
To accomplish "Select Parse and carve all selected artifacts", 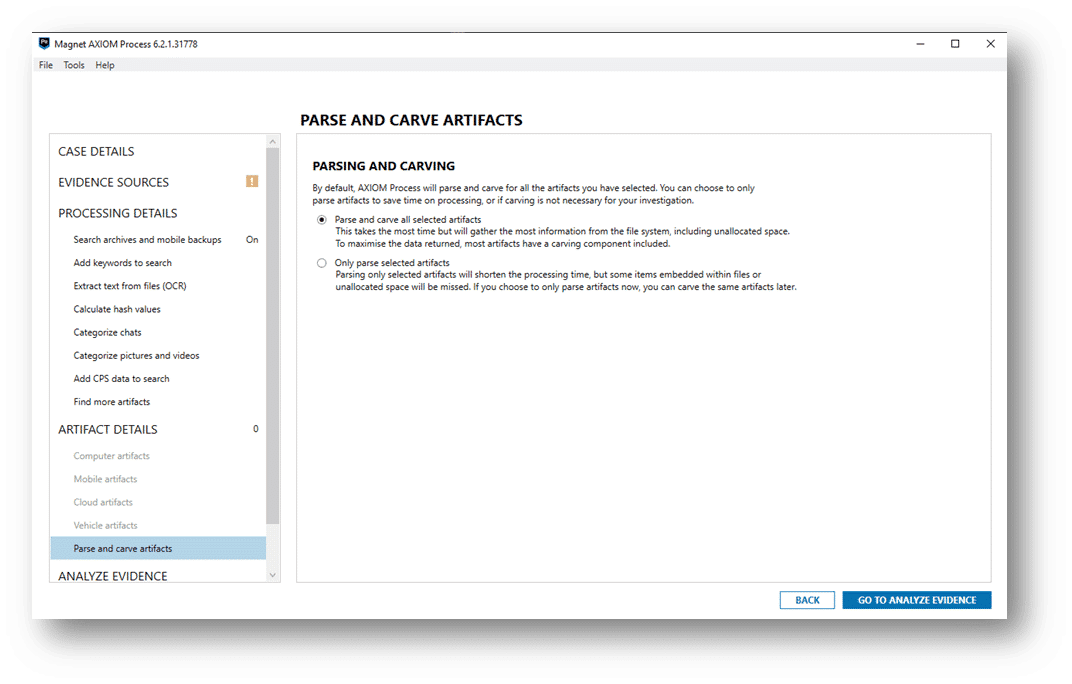I will pyautogui.click(x=321, y=220).
